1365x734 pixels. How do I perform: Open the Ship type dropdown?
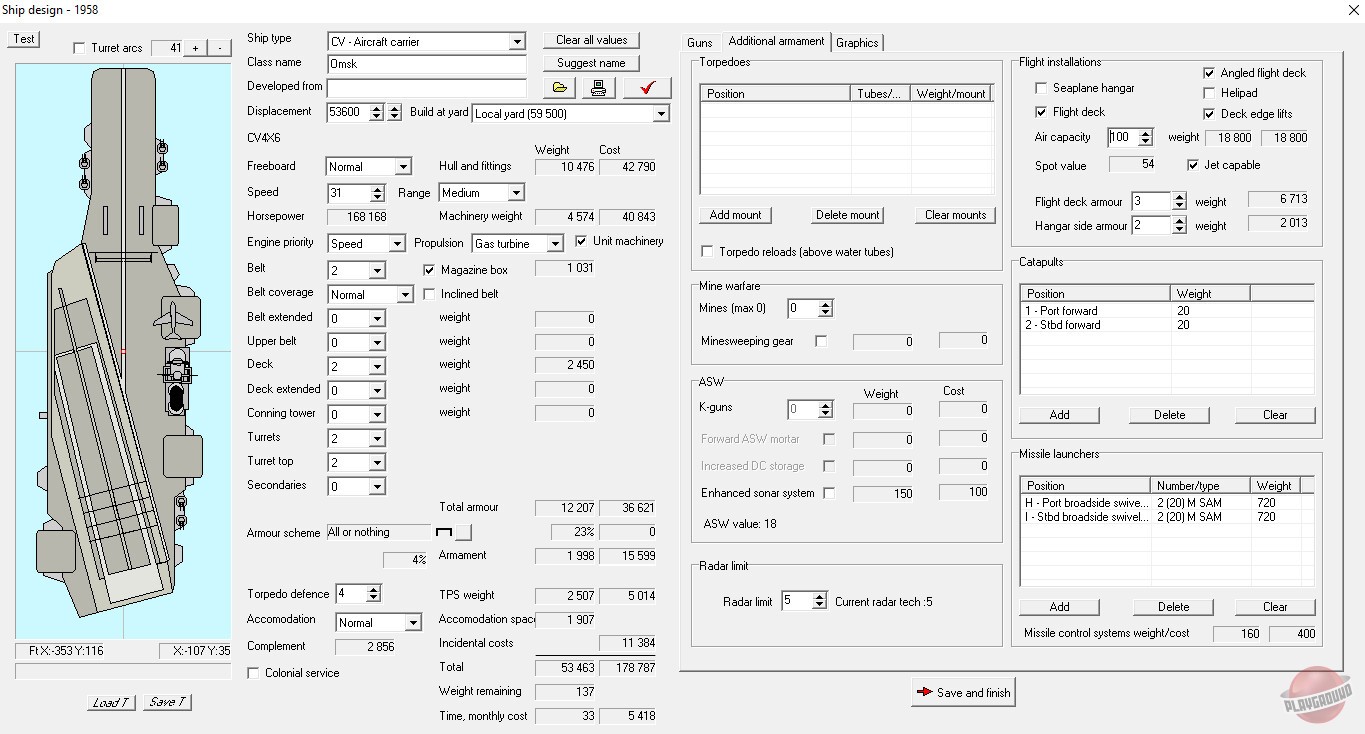pyautogui.click(x=516, y=42)
